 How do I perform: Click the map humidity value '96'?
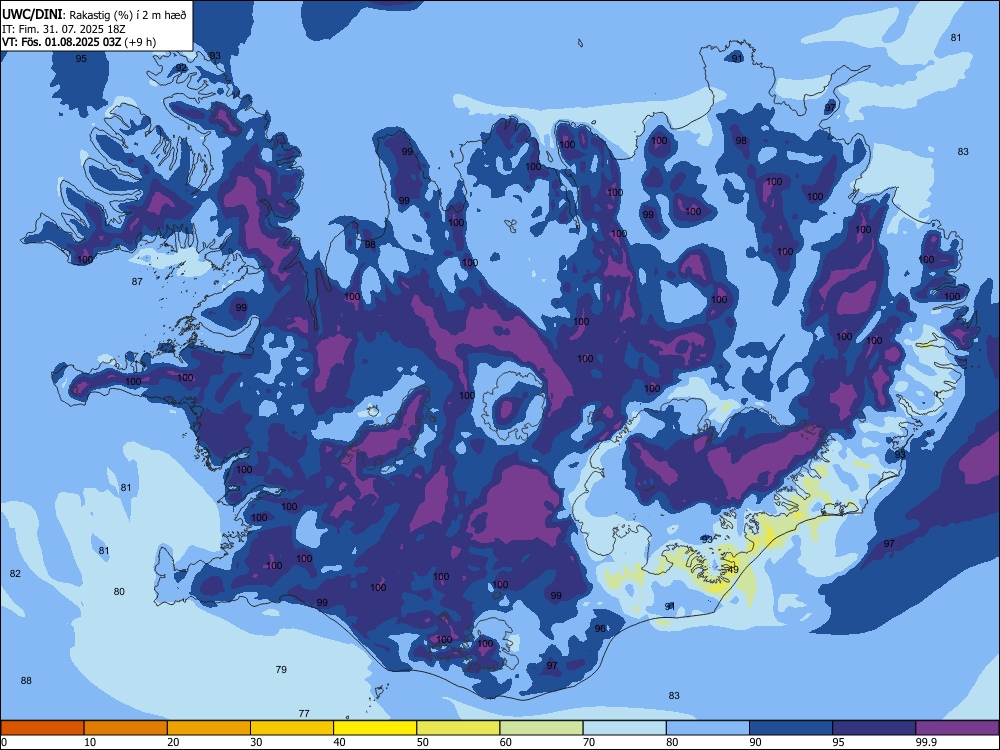point(600,628)
